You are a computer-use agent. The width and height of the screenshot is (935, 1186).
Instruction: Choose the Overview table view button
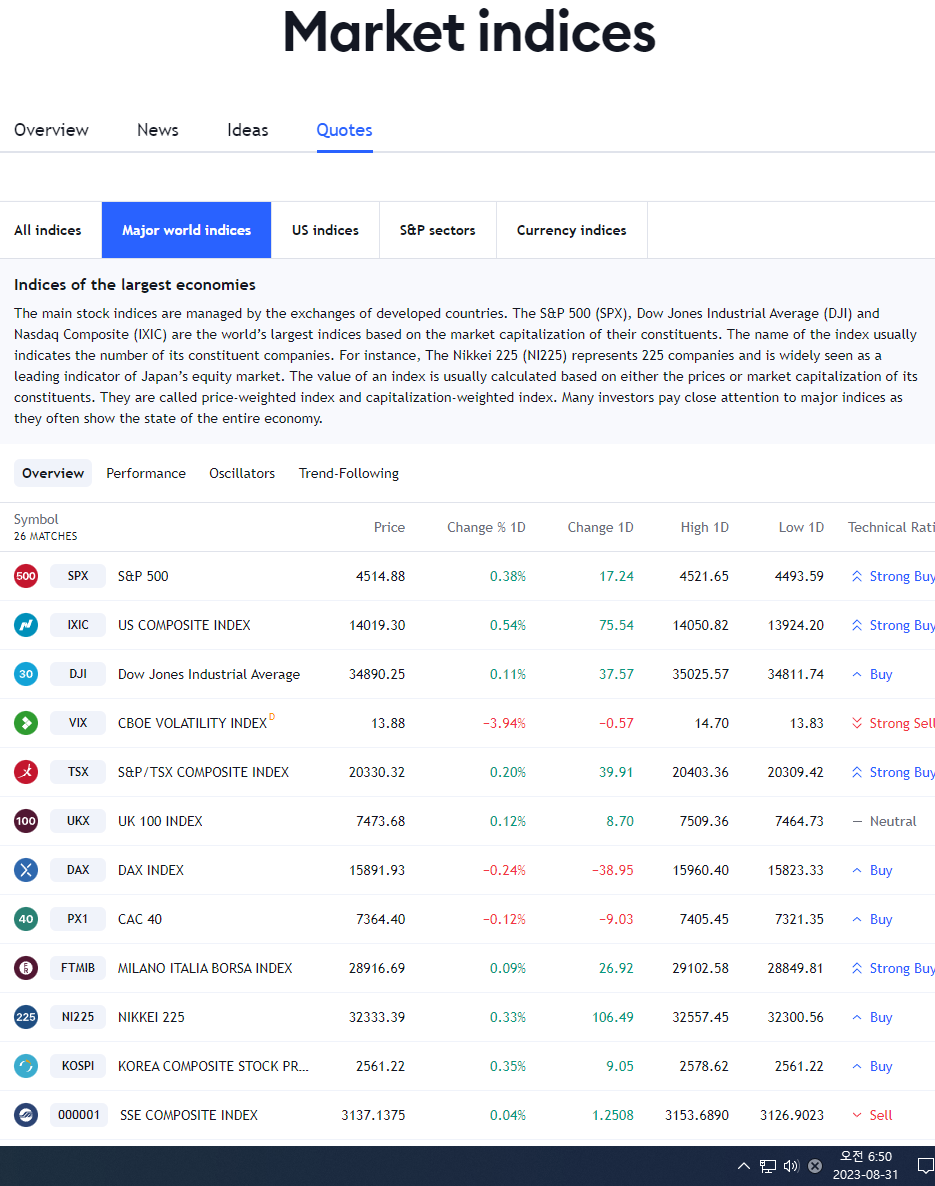[x=53, y=473]
